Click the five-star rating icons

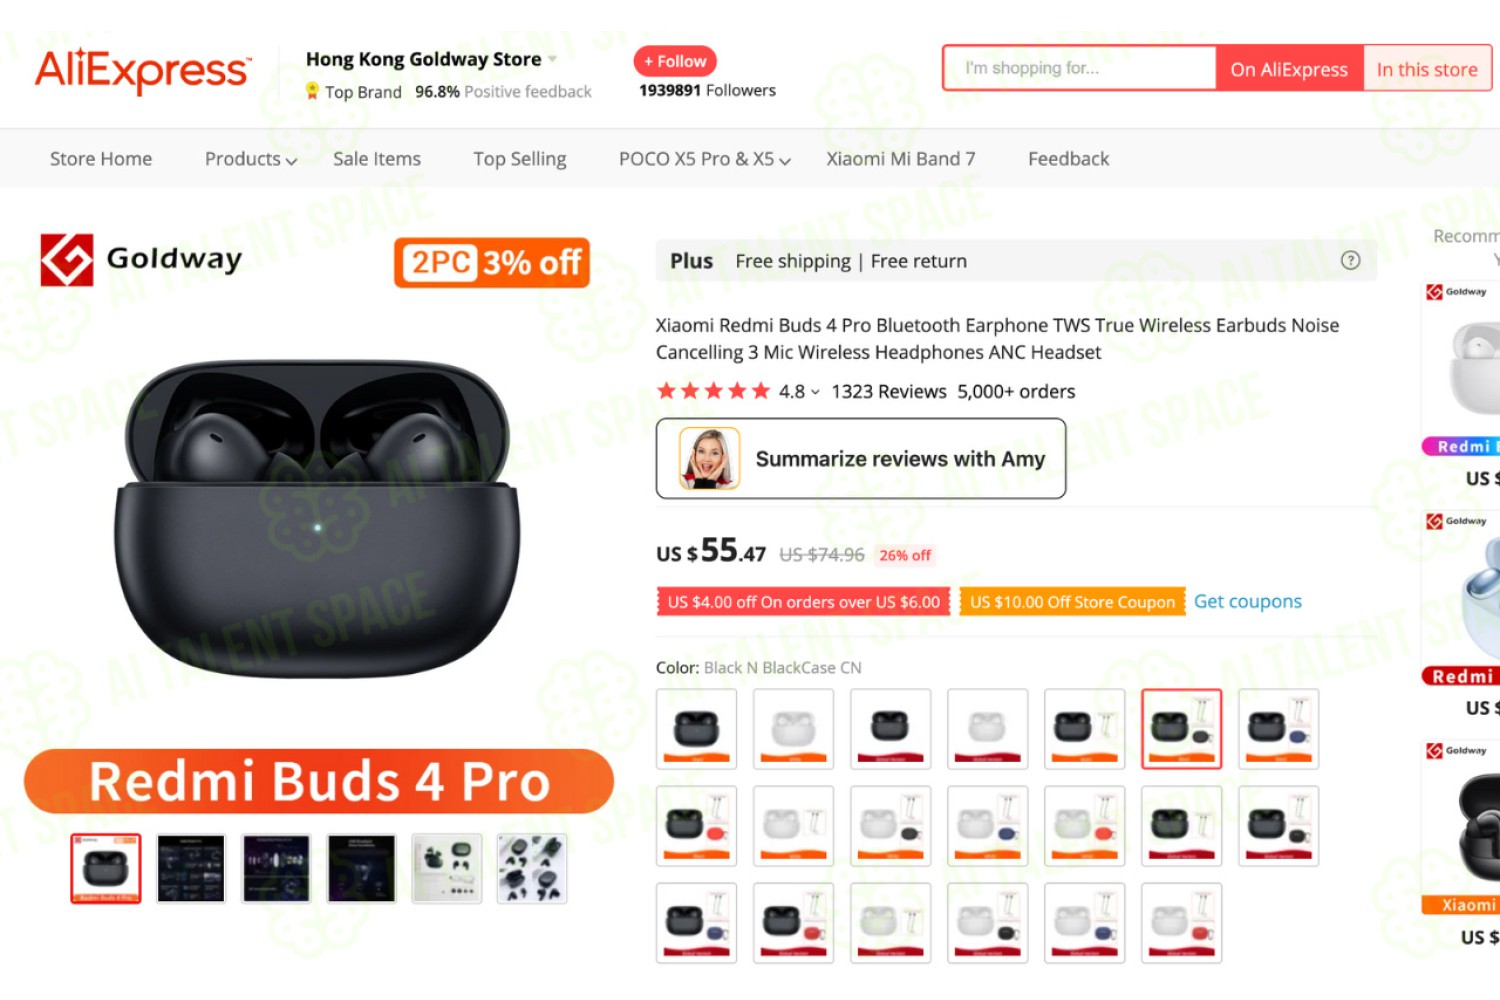tap(713, 391)
